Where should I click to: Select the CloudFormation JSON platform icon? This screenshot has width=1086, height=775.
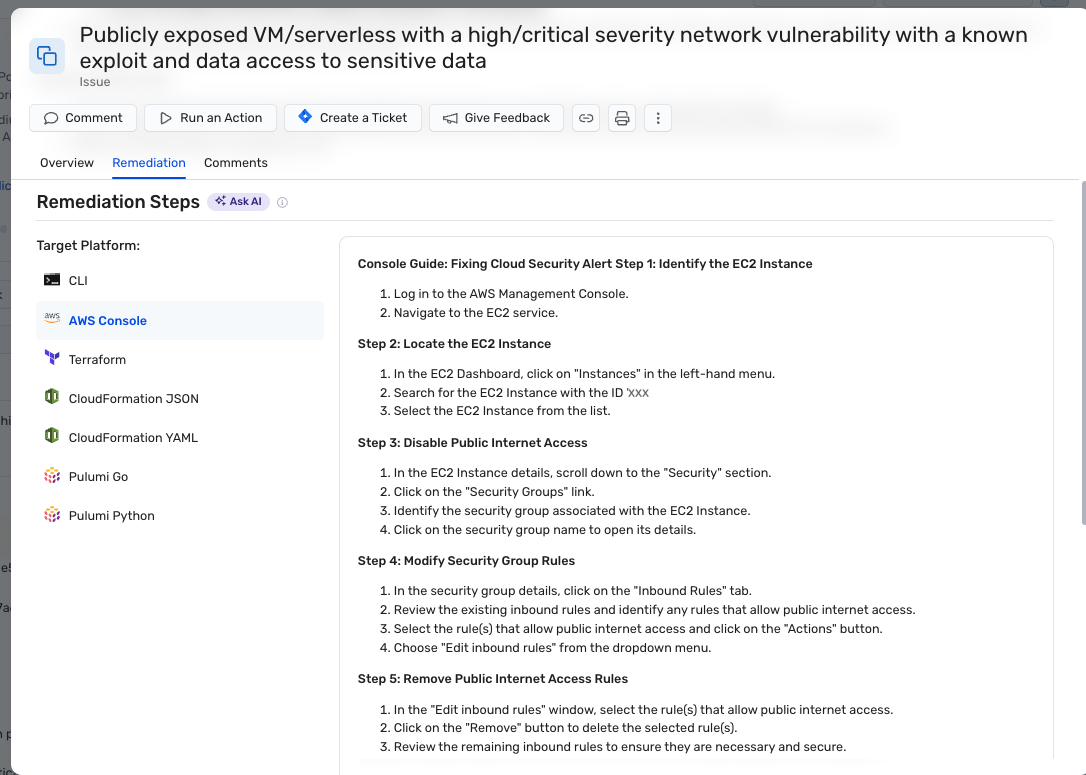click(51, 397)
